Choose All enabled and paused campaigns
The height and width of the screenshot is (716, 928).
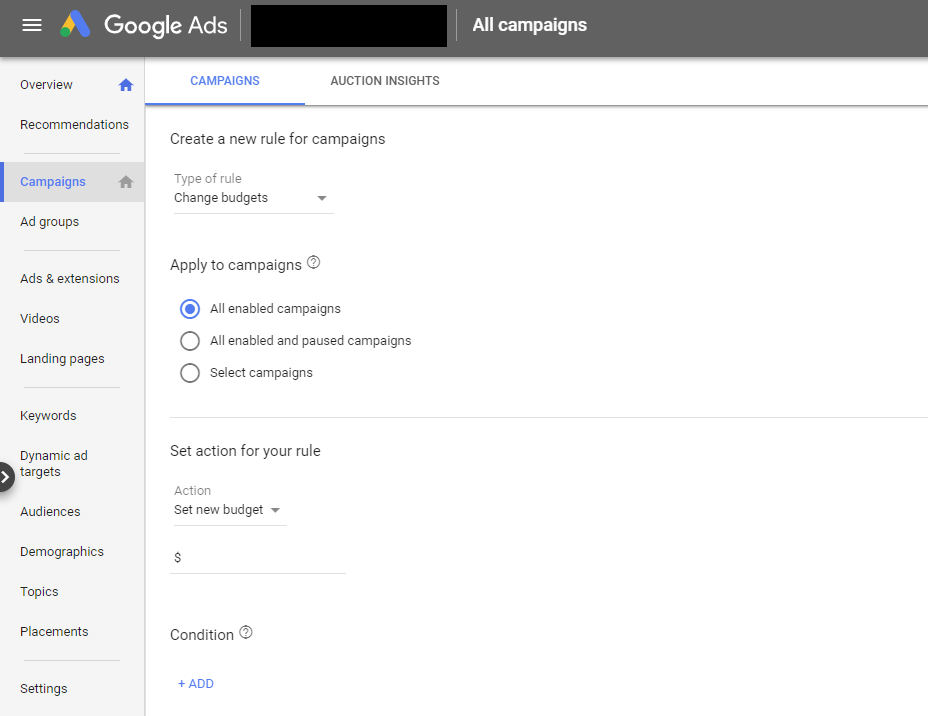pos(190,340)
